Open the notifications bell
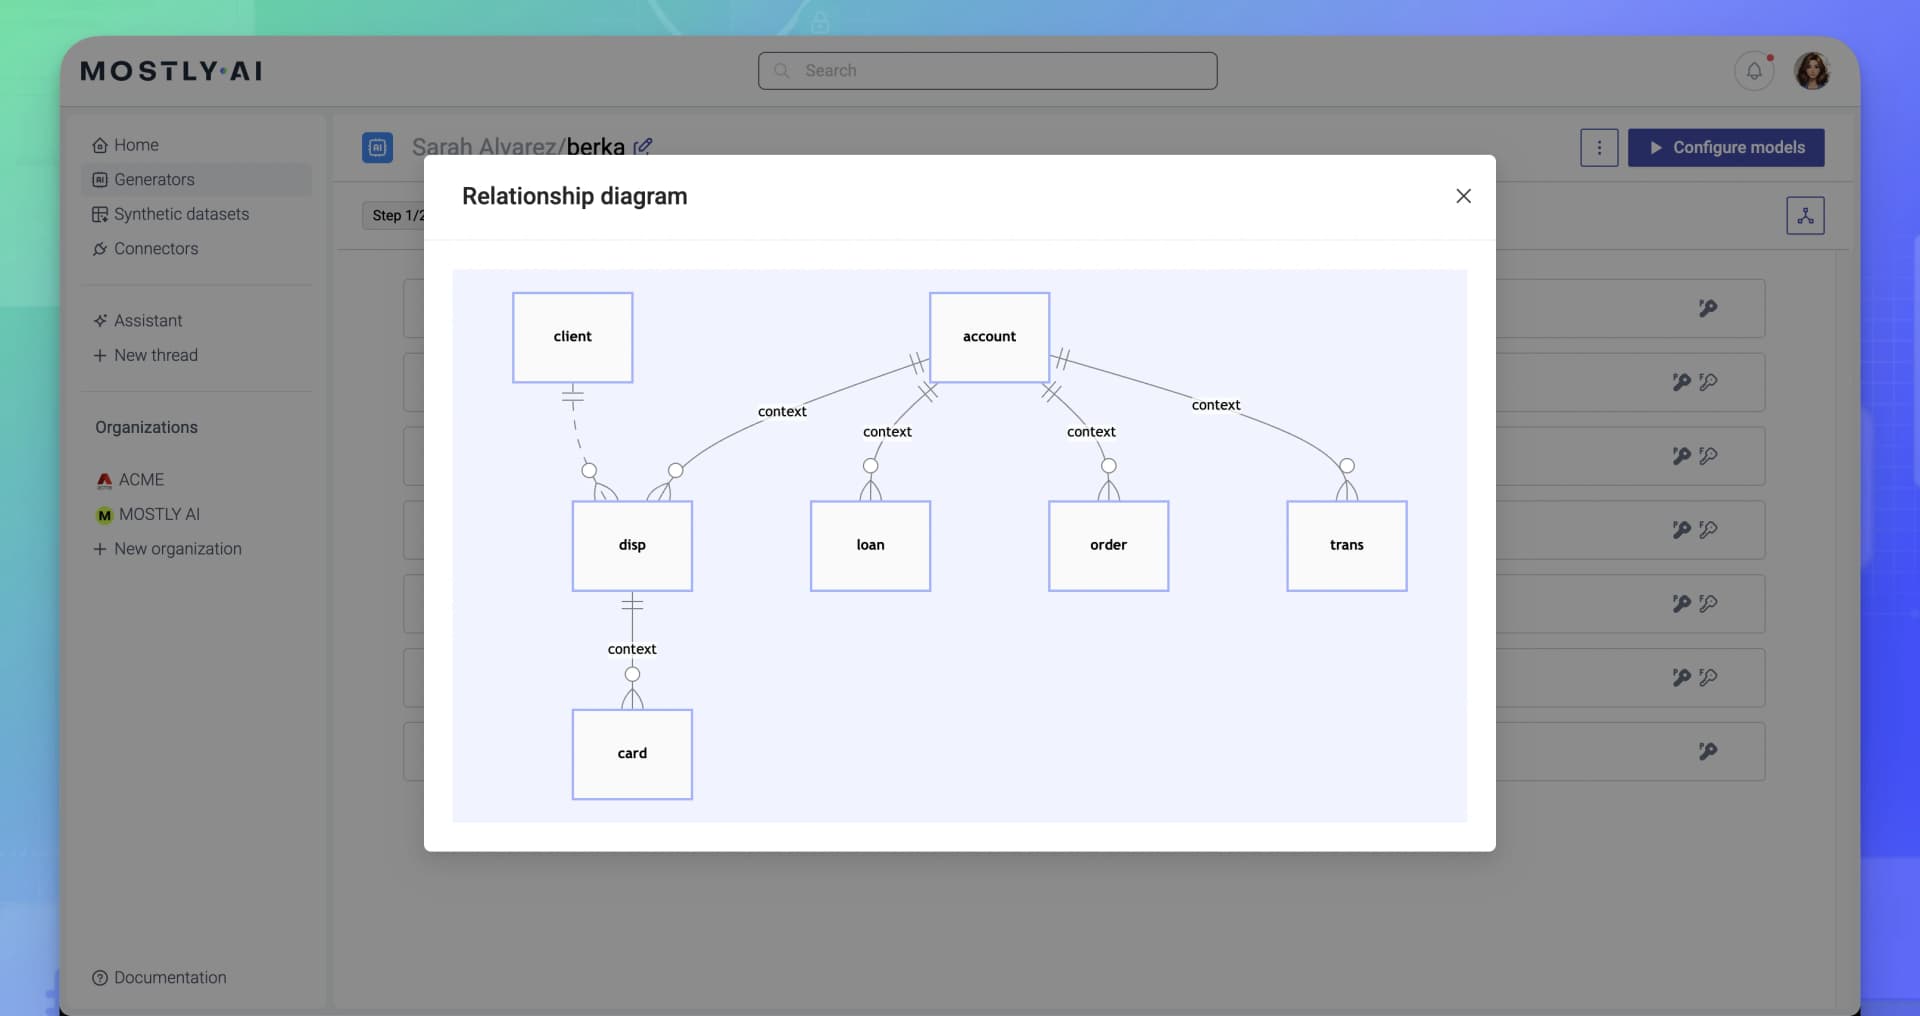The width and height of the screenshot is (1920, 1016). click(1755, 70)
